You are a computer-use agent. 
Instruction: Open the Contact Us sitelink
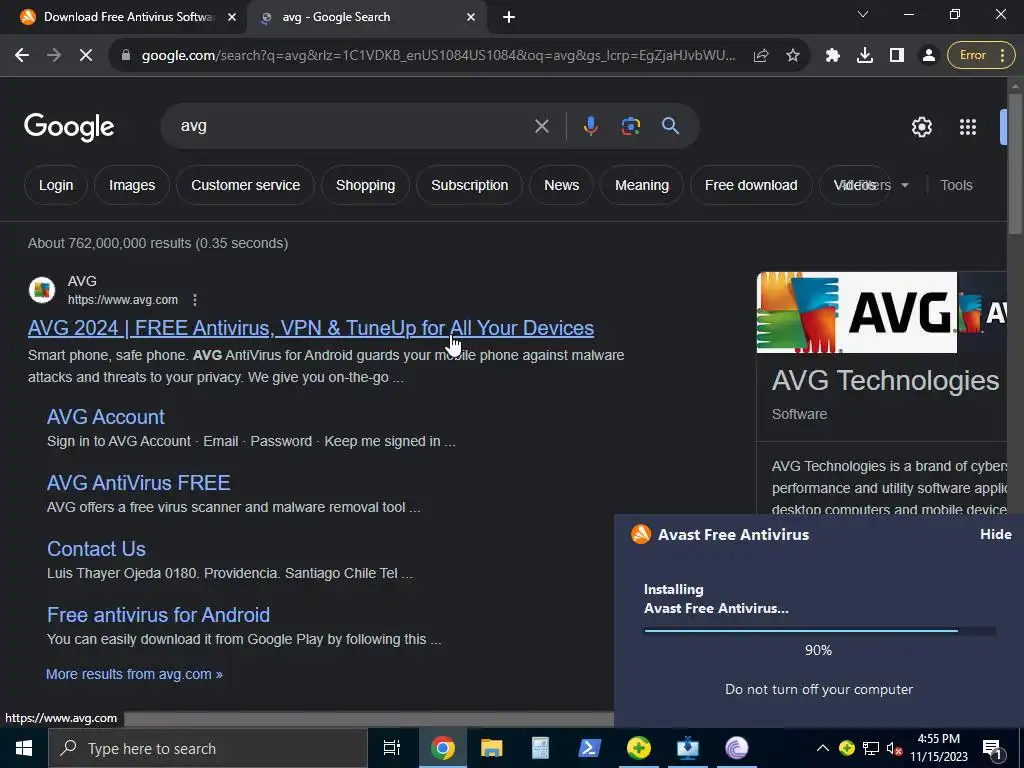[96, 549]
